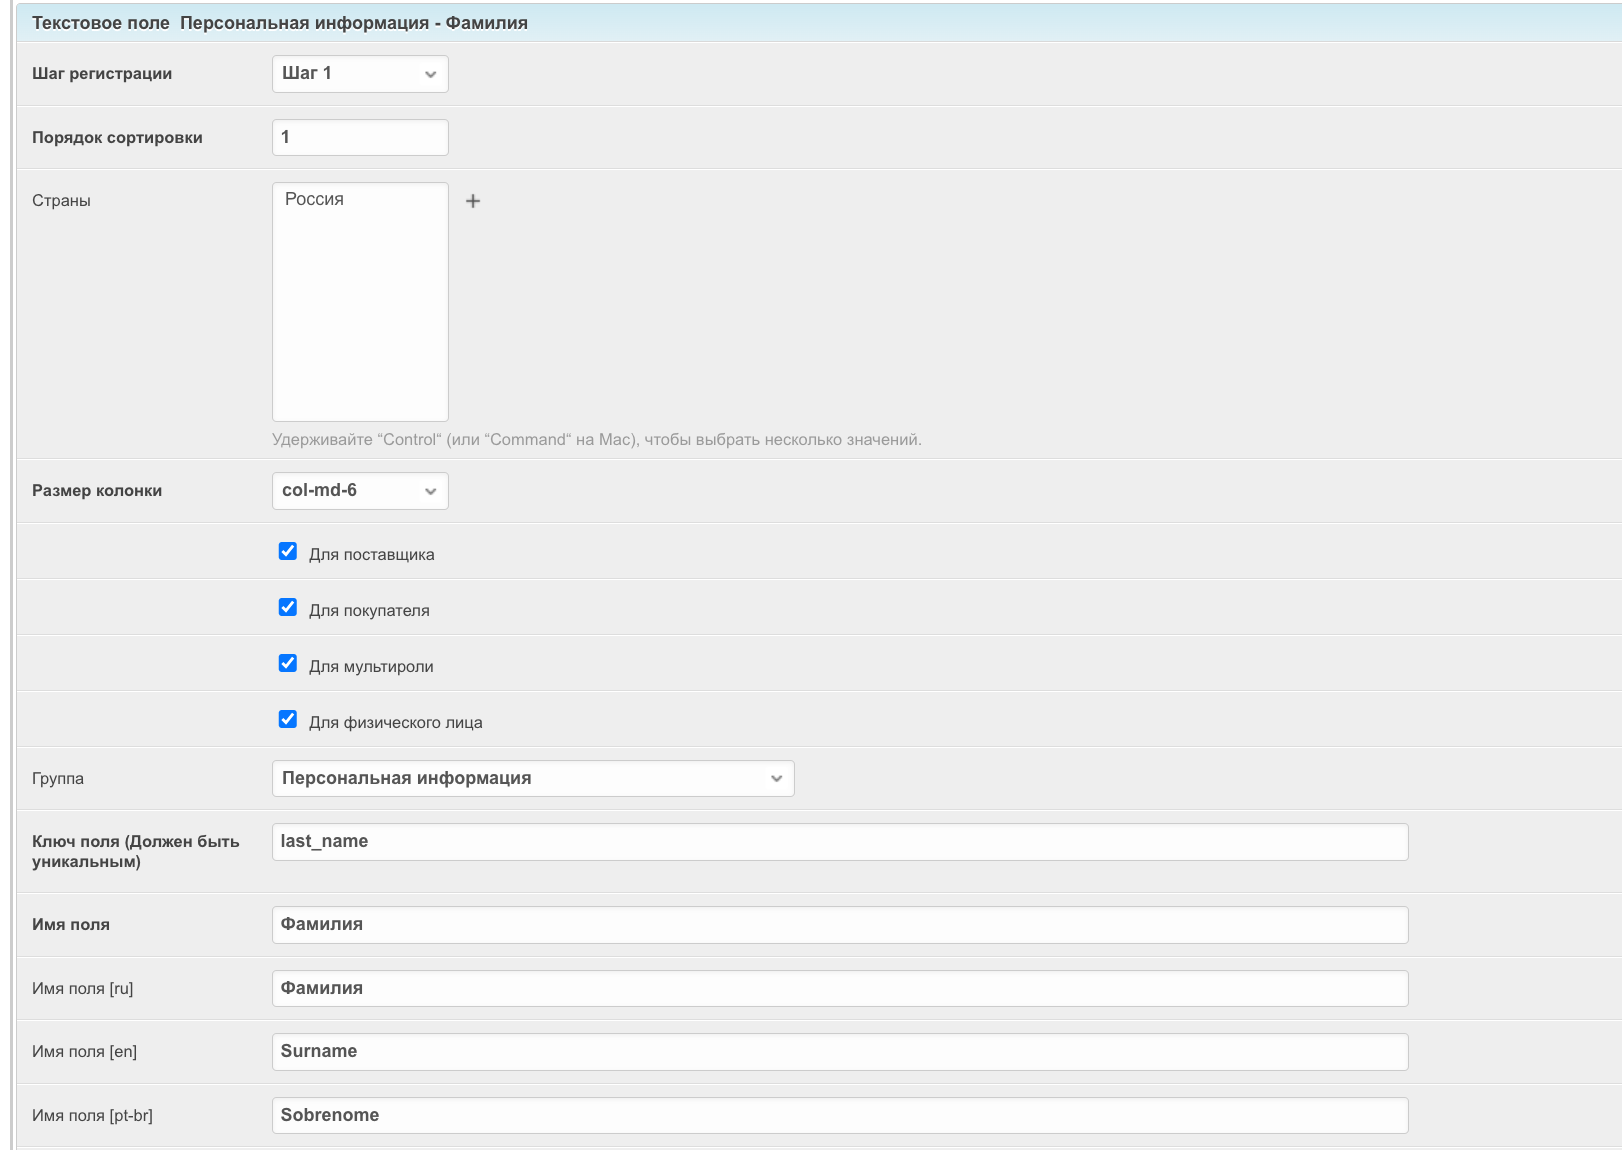Click the Для поставщика label text
The image size is (1622, 1150).
(371, 555)
